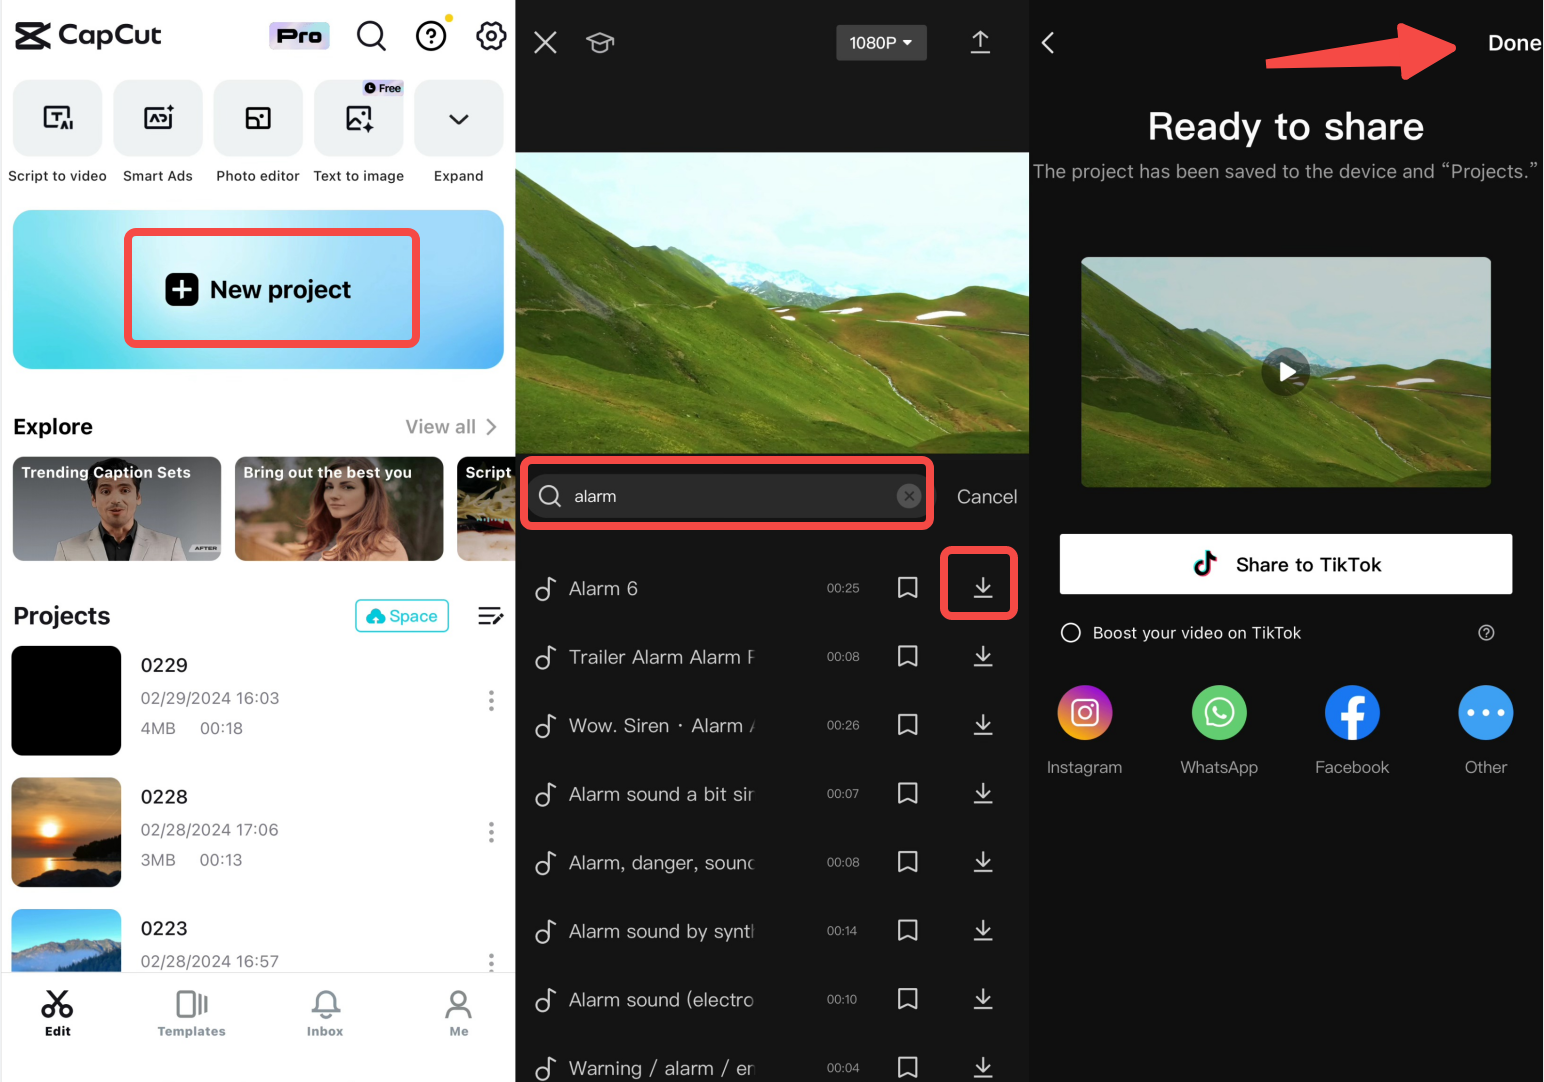Export the project with the upload arrow
Image resolution: width=1544 pixels, height=1082 pixels.
pyautogui.click(x=980, y=42)
